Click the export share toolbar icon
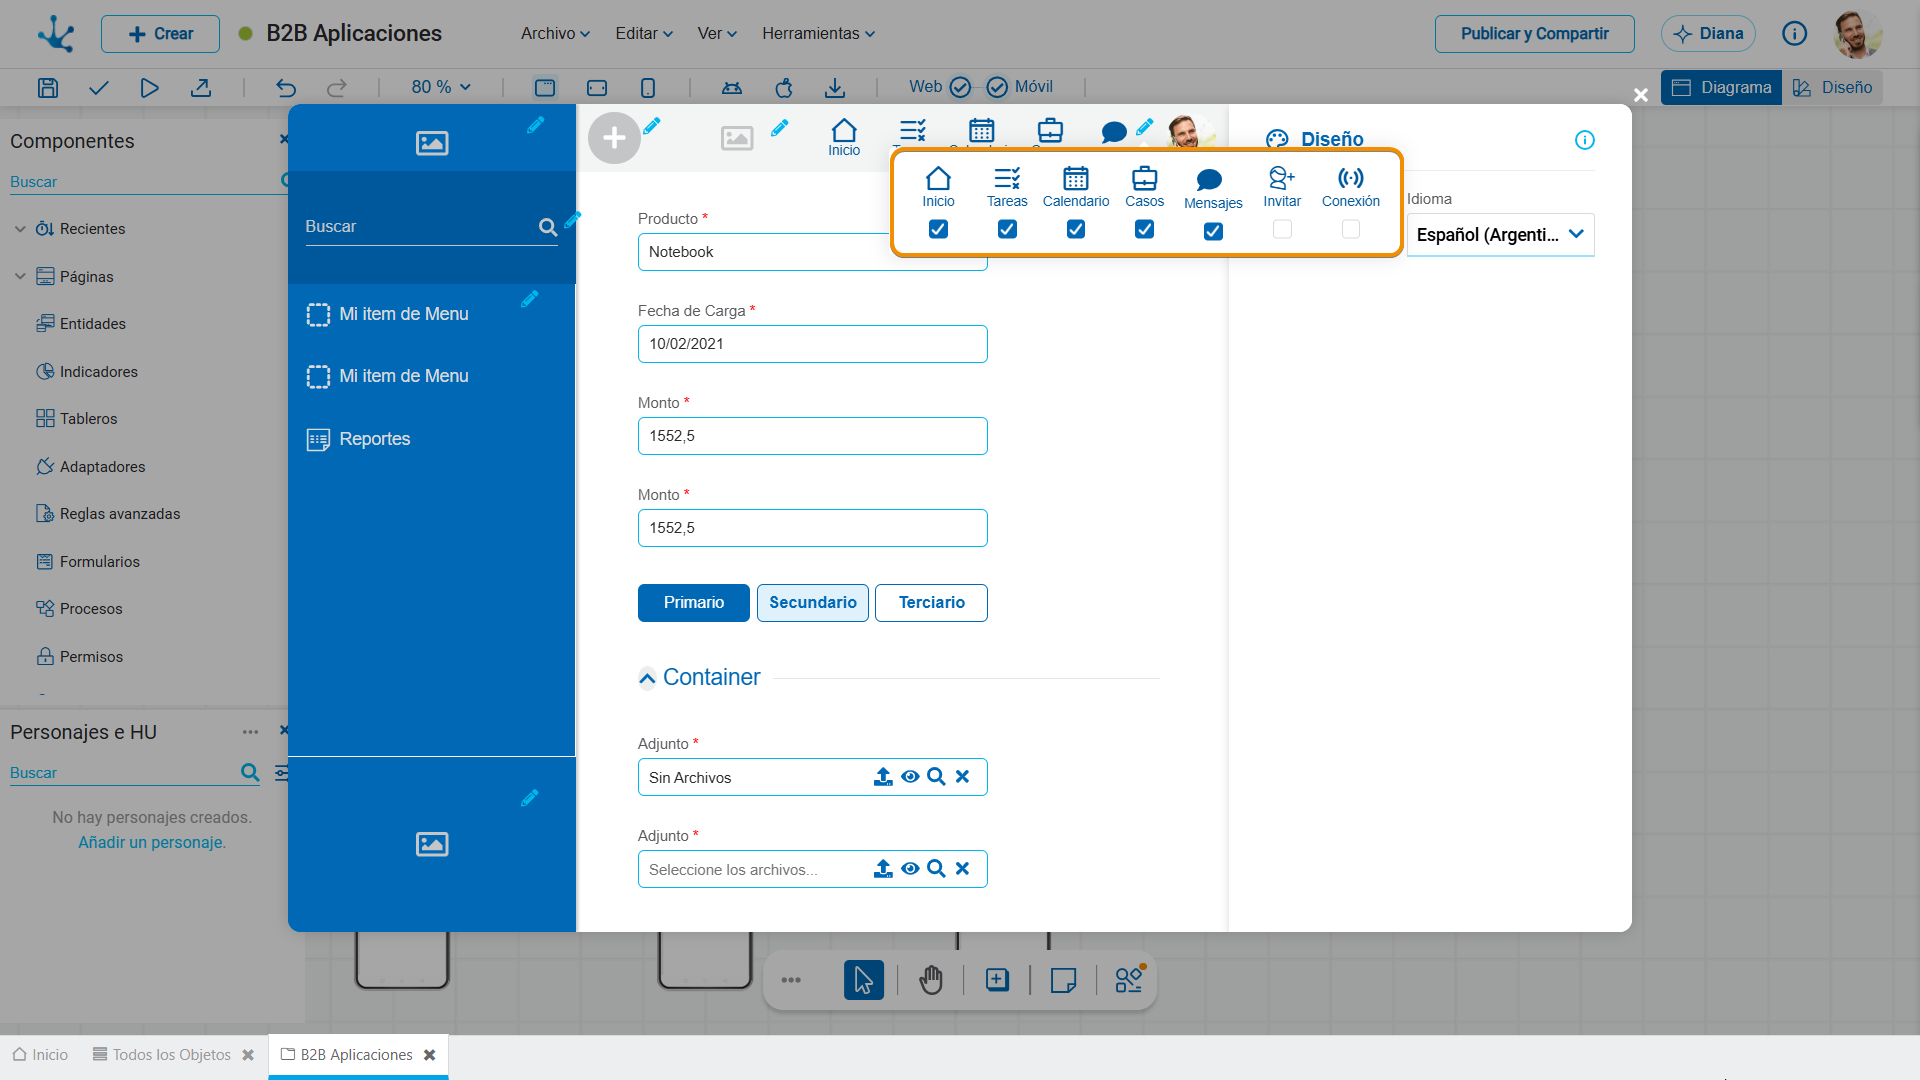1920x1080 pixels. click(201, 88)
